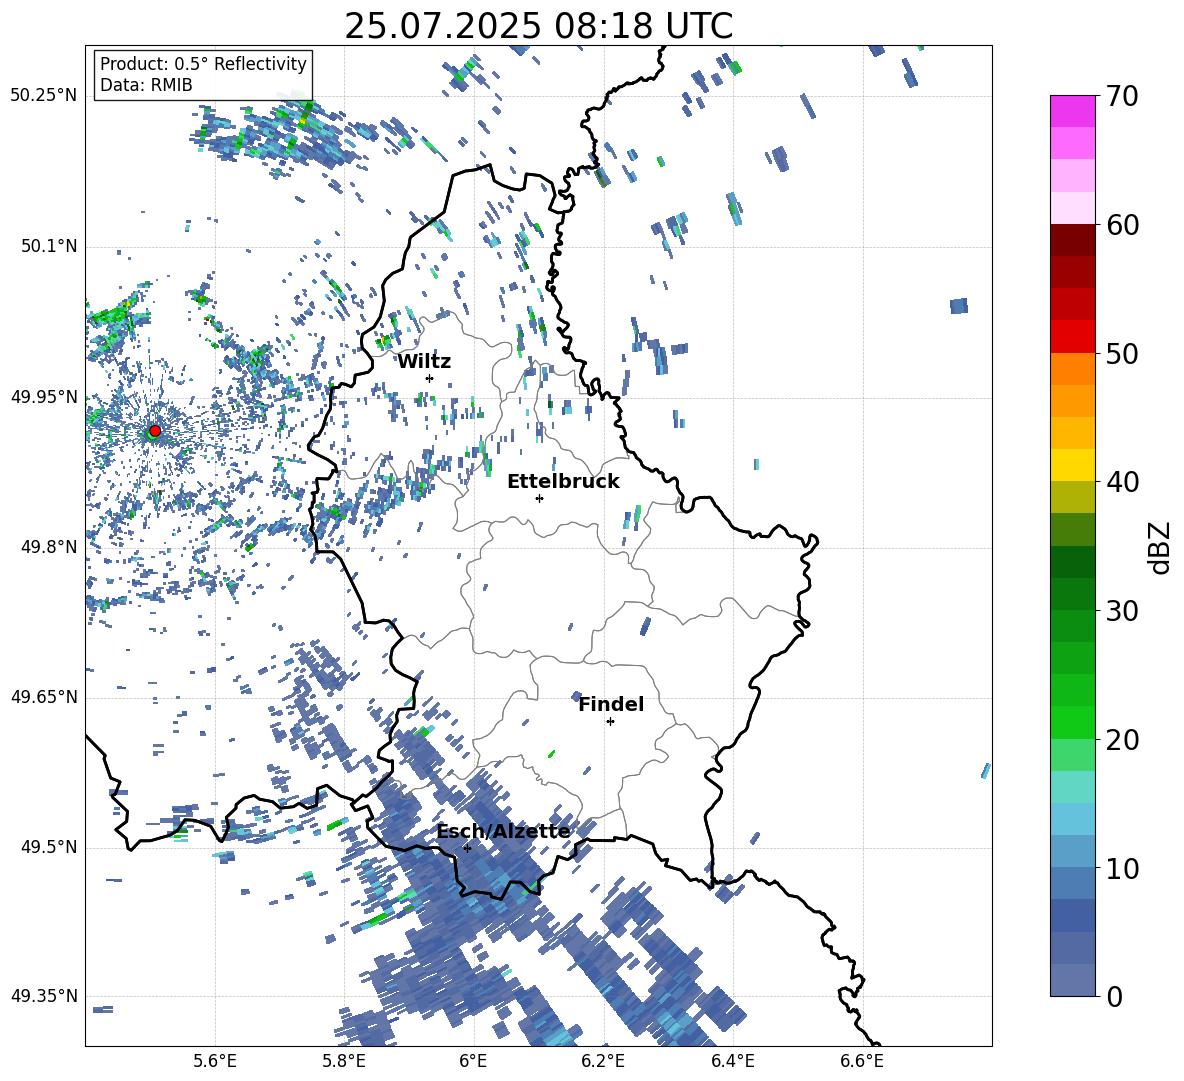Click the 60 tick on colorbar
Viewport: 1184px width, 1081px height.
(1122, 225)
